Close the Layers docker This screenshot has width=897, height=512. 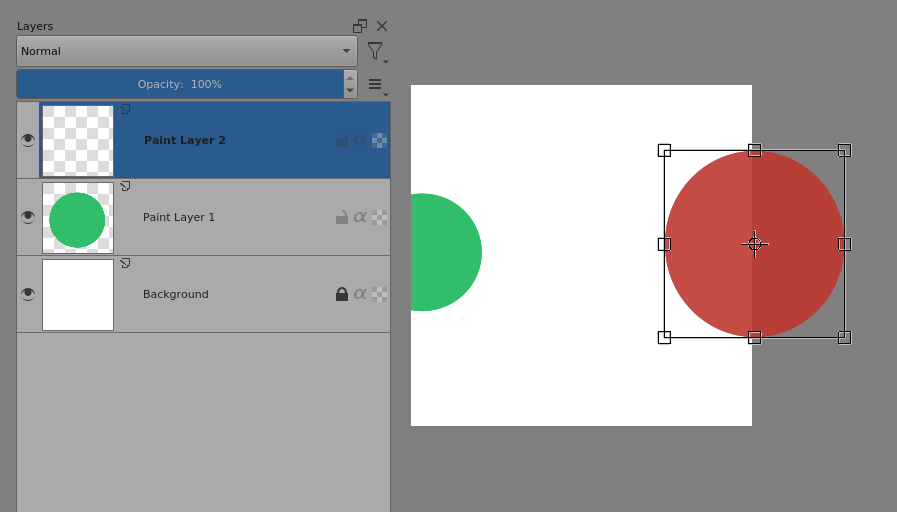382,26
